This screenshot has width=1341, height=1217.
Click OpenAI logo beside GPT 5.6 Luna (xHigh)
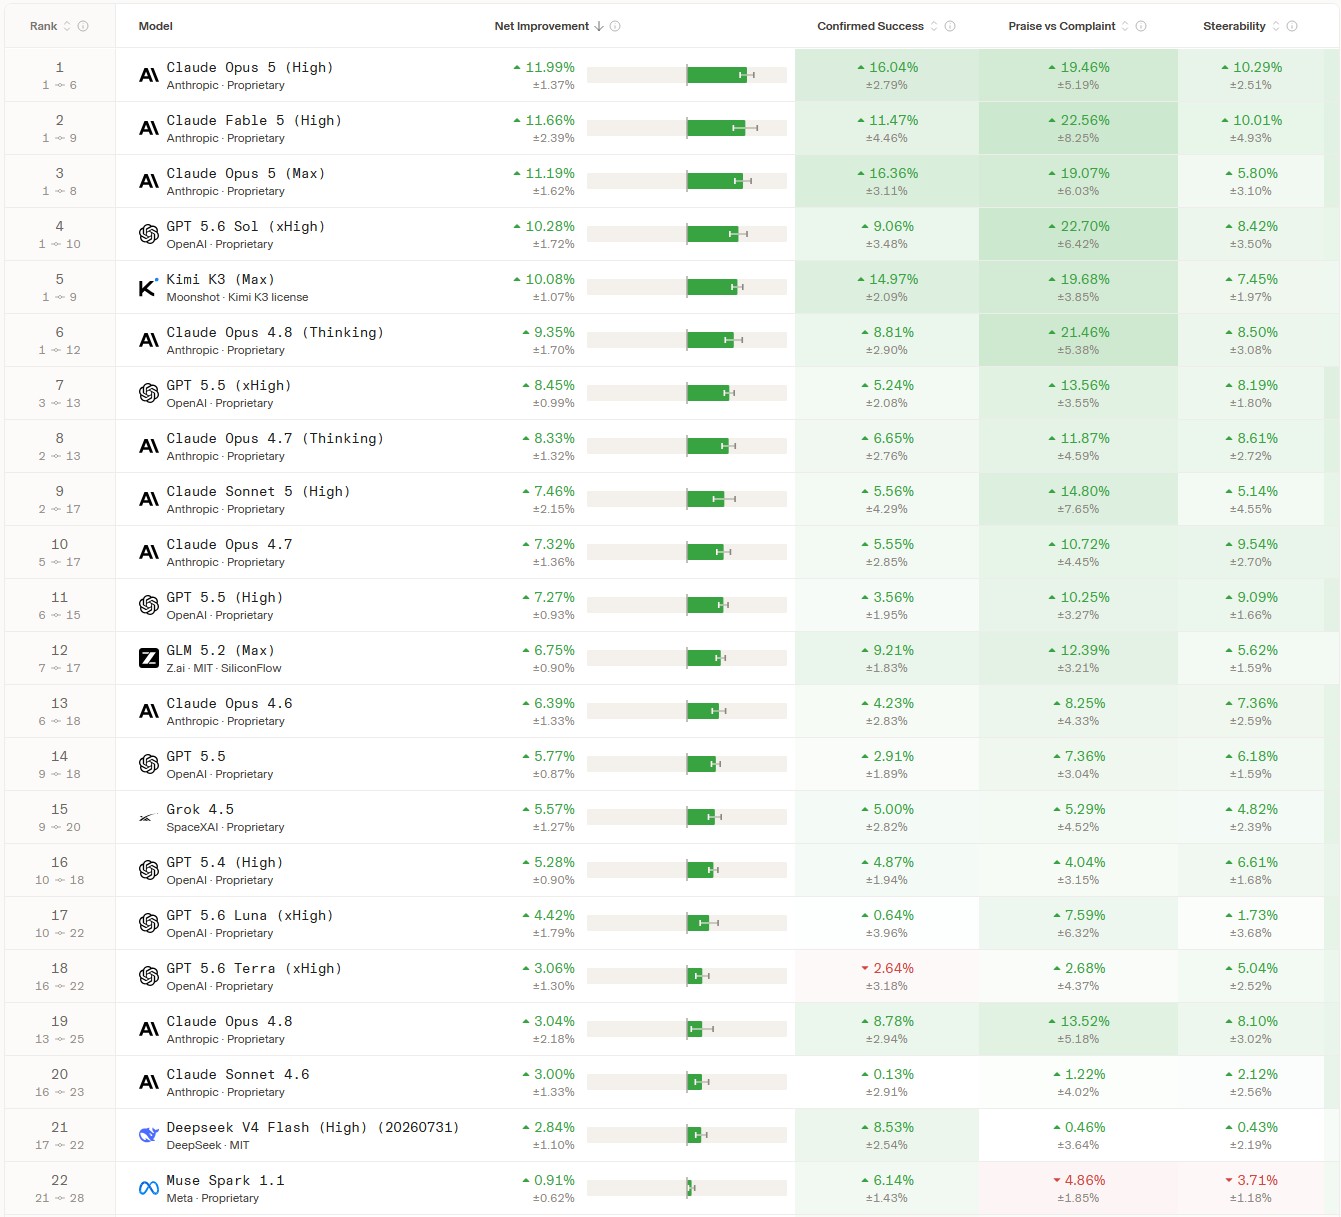pos(149,923)
